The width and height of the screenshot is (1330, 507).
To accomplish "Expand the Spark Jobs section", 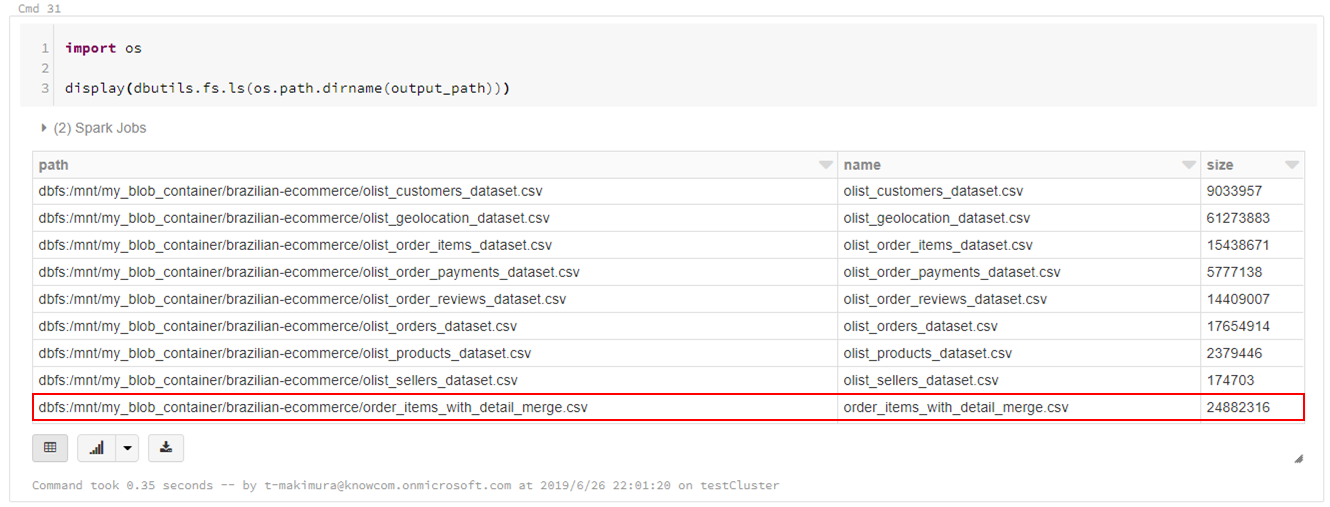I will click(93, 128).
